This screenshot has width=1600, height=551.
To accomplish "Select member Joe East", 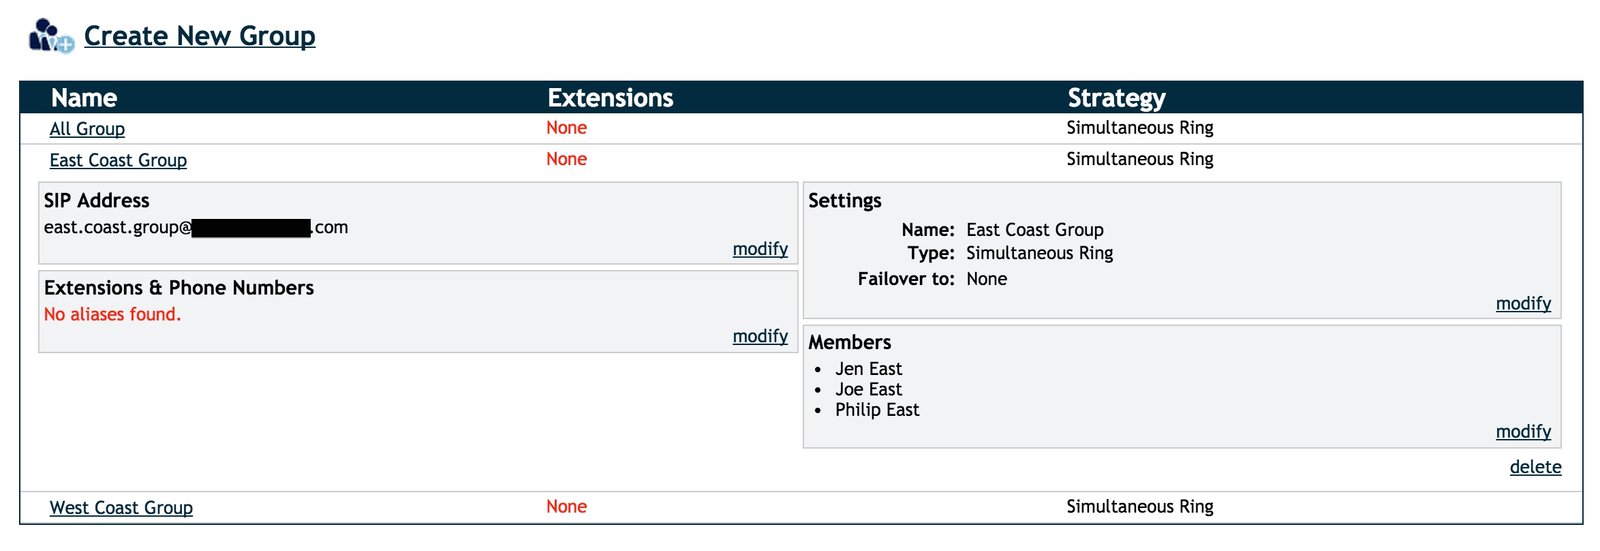I will click(x=868, y=389).
